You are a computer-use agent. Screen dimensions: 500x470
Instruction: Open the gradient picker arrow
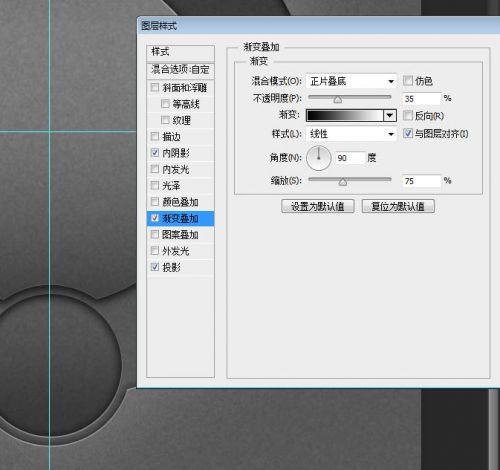pyautogui.click(x=389, y=115)
